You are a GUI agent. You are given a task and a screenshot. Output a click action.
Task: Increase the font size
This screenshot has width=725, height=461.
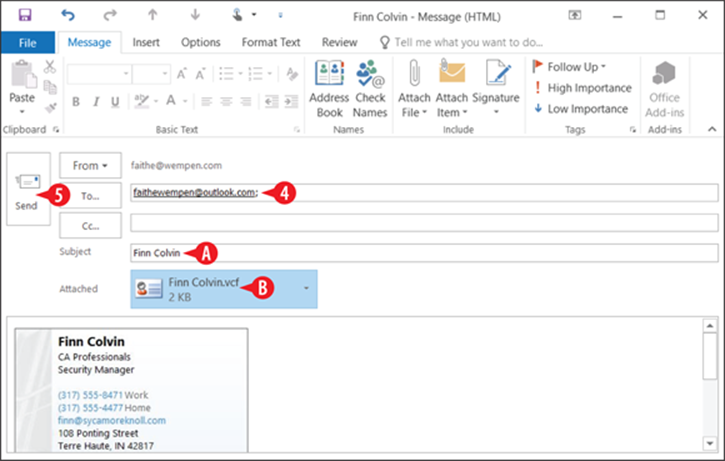[181, 74]
